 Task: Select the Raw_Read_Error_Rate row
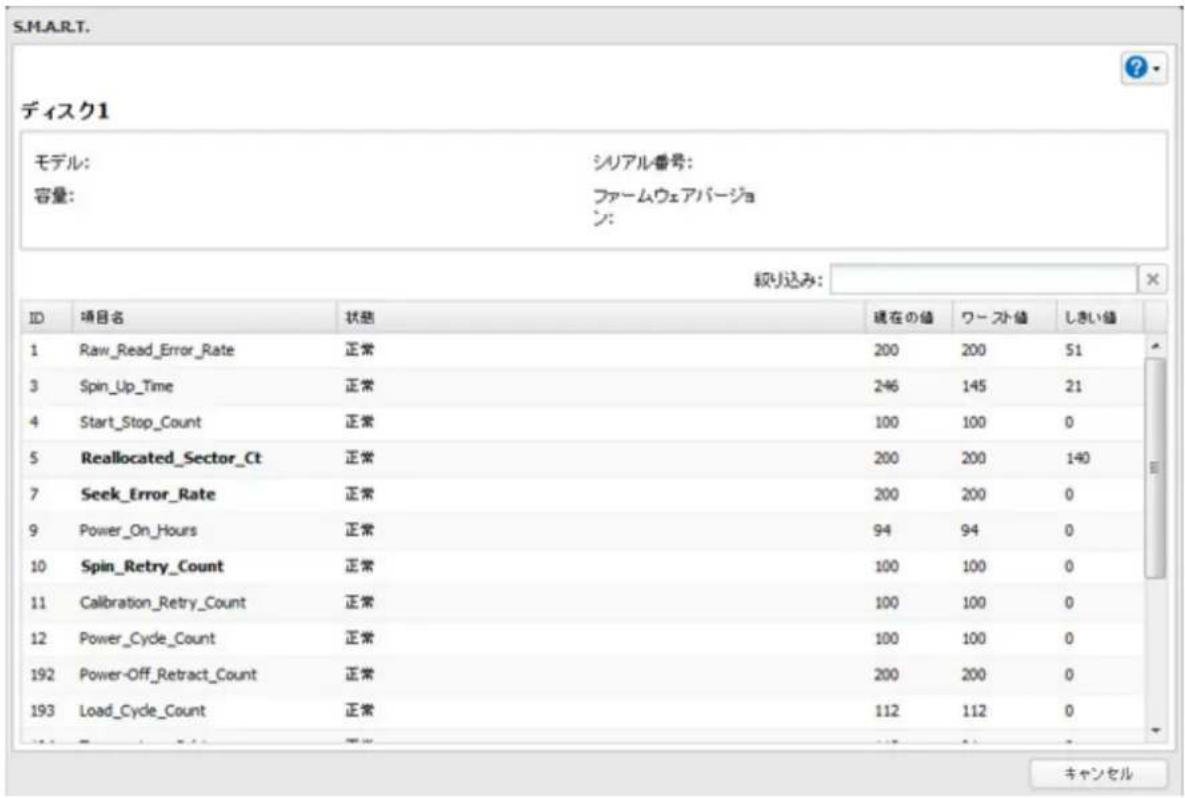click(x=583, y=350)
